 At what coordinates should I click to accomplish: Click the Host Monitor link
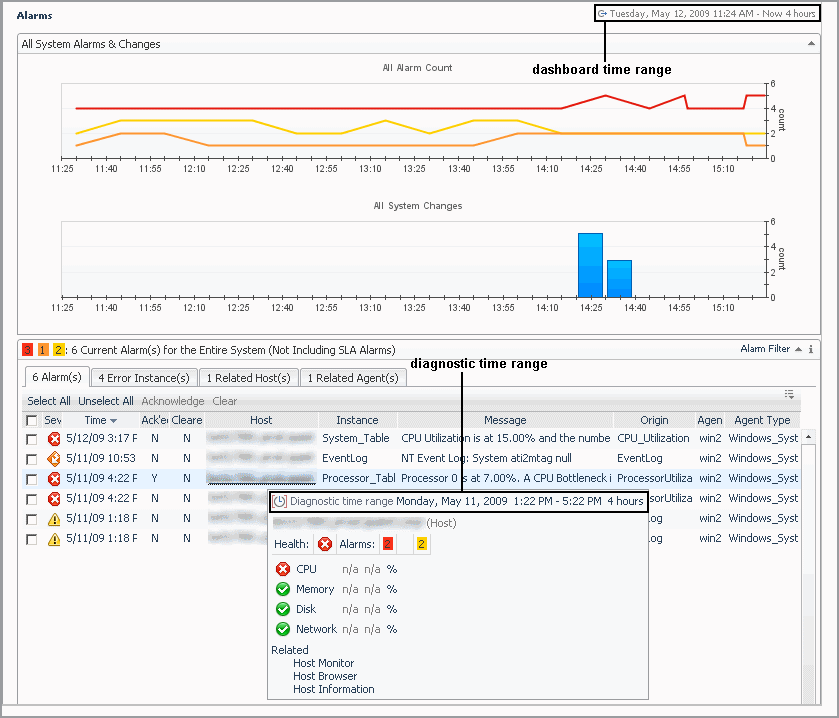(x=323, y=663)
